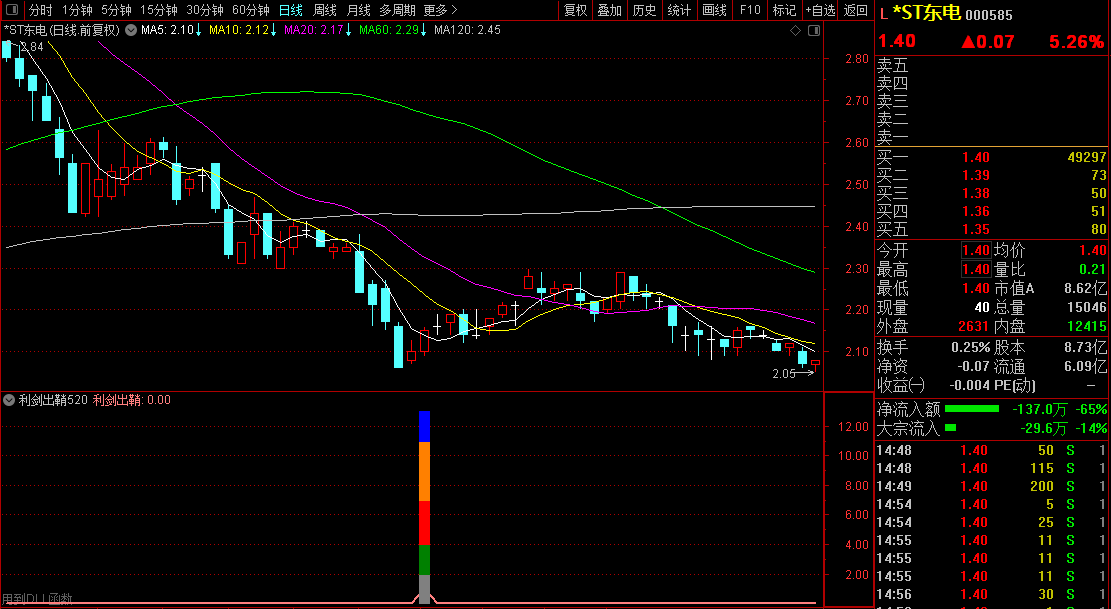This screenshot has width=1111, height=609.
Task: Click the MA10 down-arrow indicator
Action: pos(274,31)
